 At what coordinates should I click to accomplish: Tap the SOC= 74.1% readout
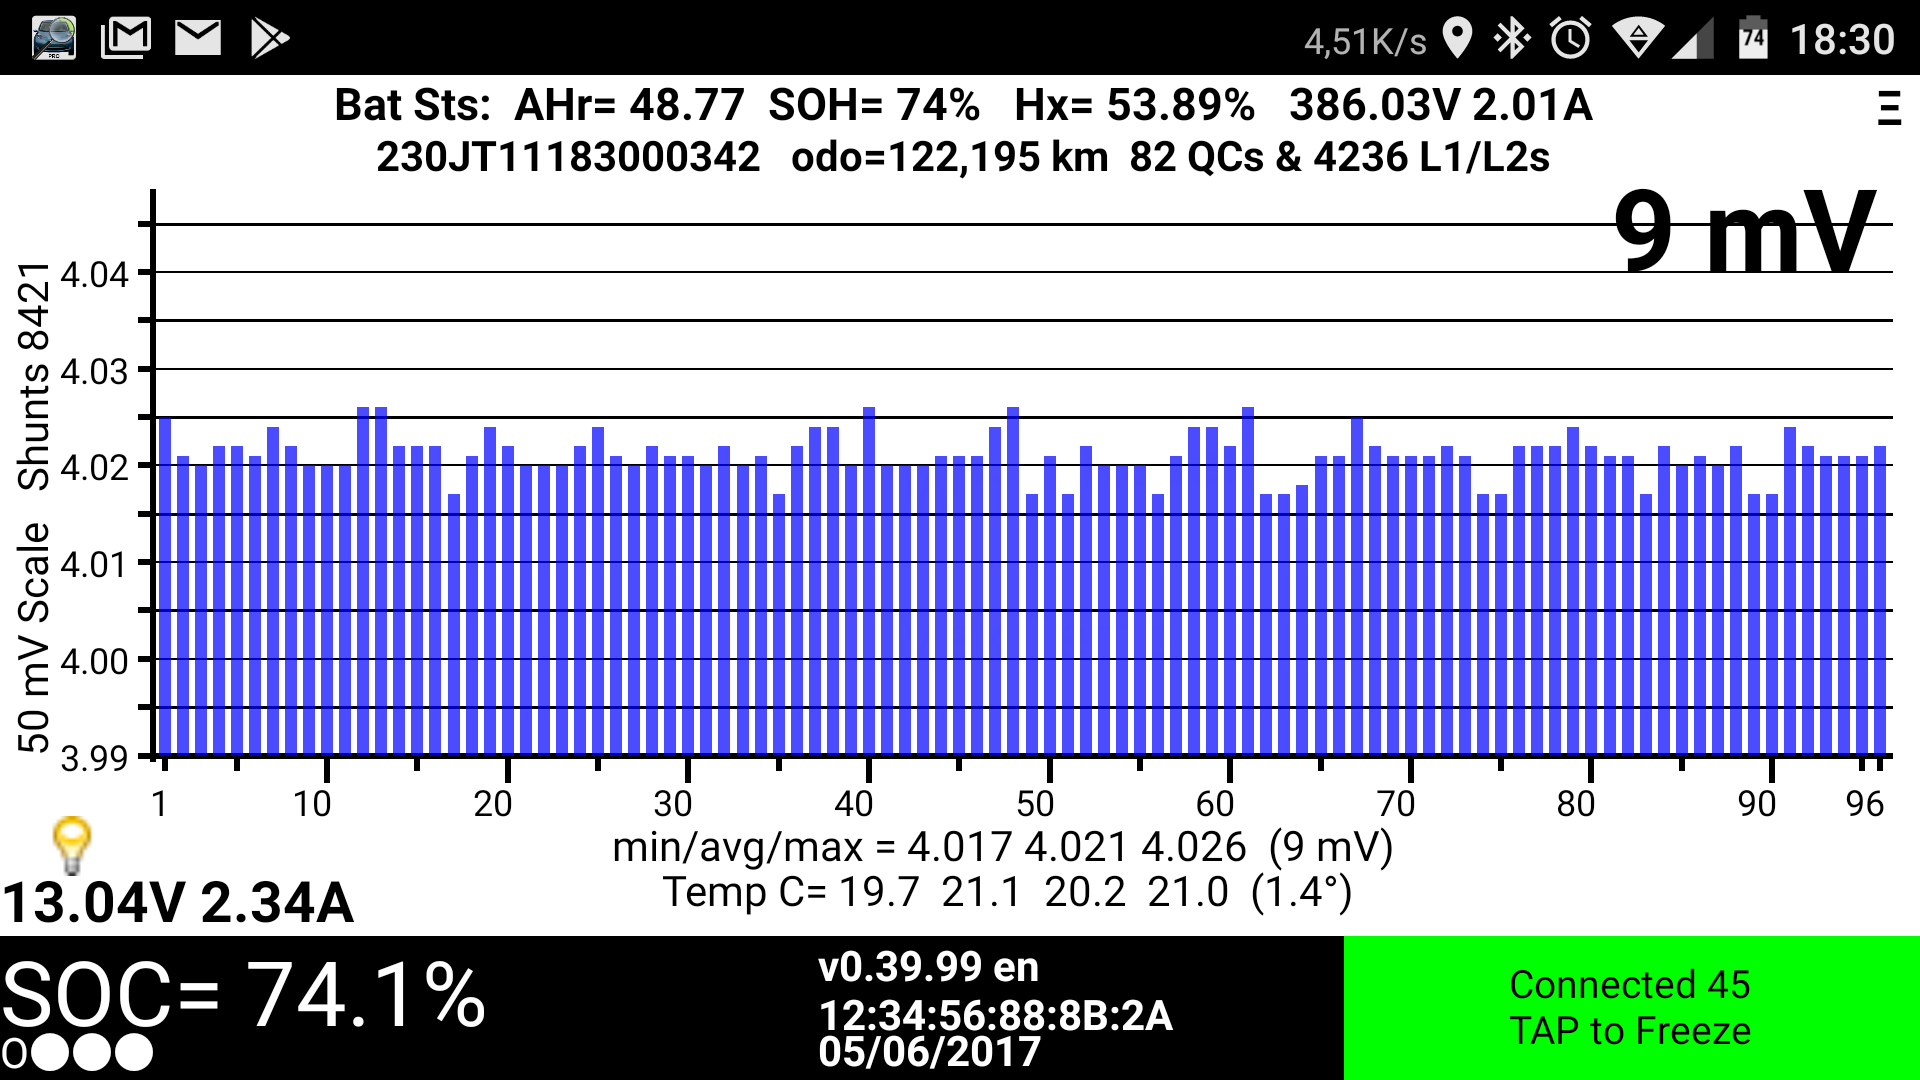244,995
